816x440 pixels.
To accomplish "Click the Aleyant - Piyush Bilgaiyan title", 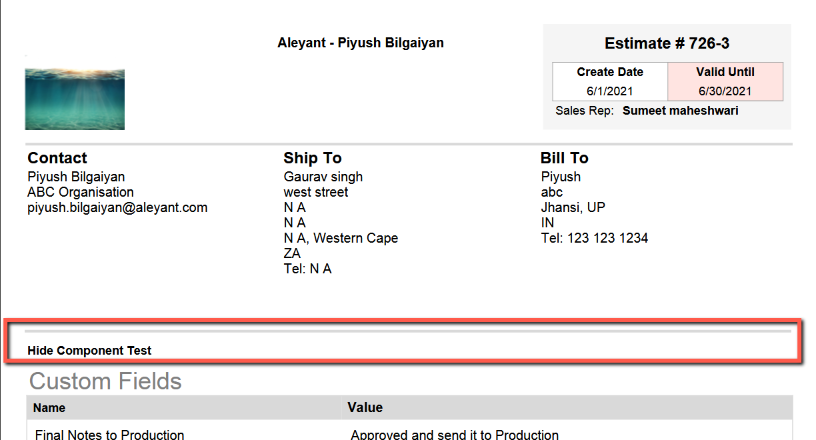I will coord(360,43).
